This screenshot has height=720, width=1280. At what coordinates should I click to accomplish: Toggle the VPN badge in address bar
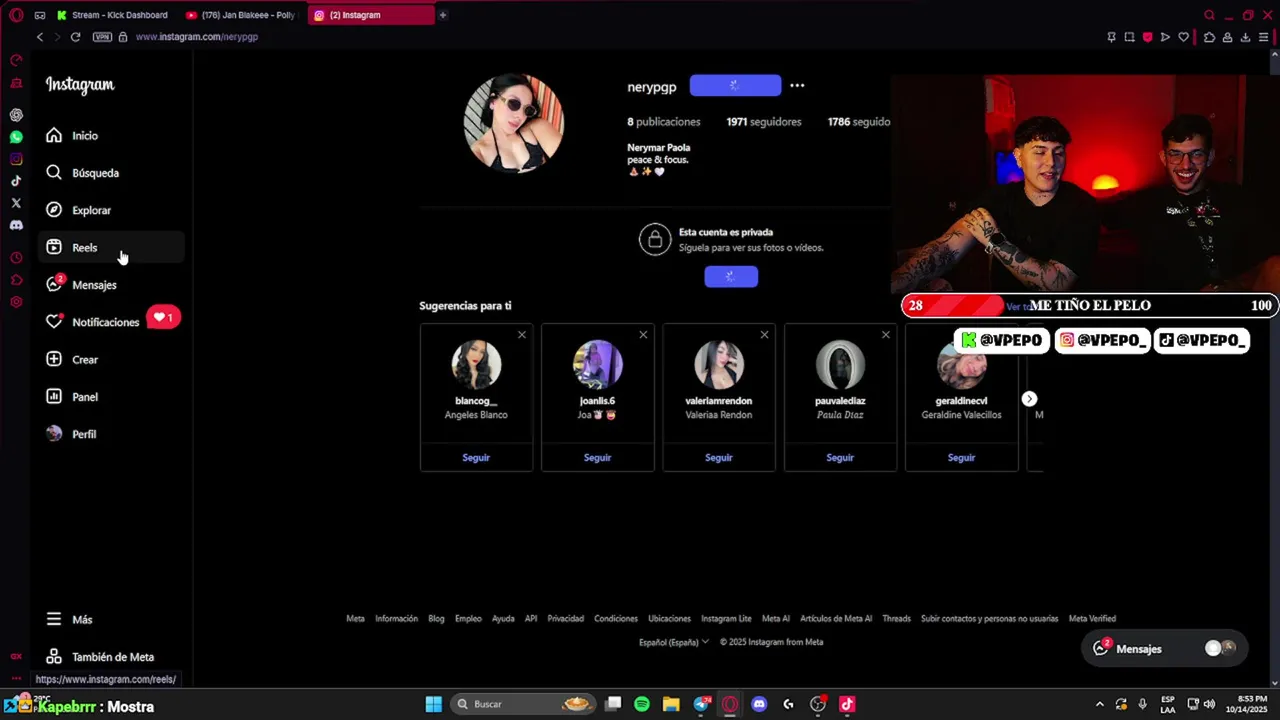point(102,37)
